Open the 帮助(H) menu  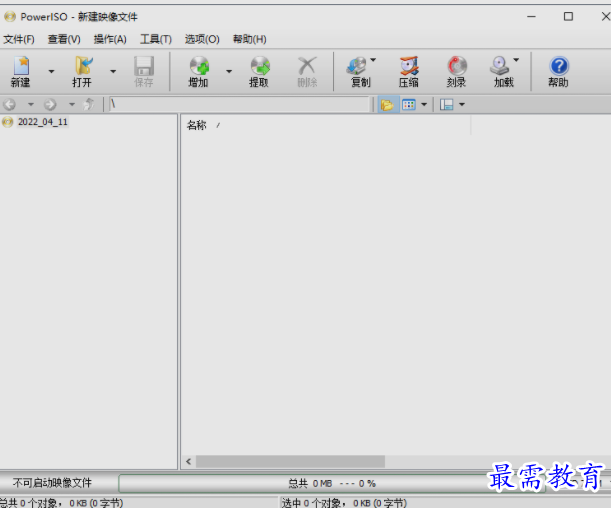click(x=250, y=39)
